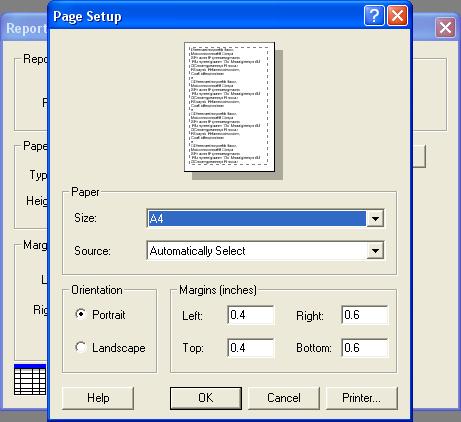Click the page preview thumbnail
The height and width of the screenshot is (422, 461).
pos(229,107)
